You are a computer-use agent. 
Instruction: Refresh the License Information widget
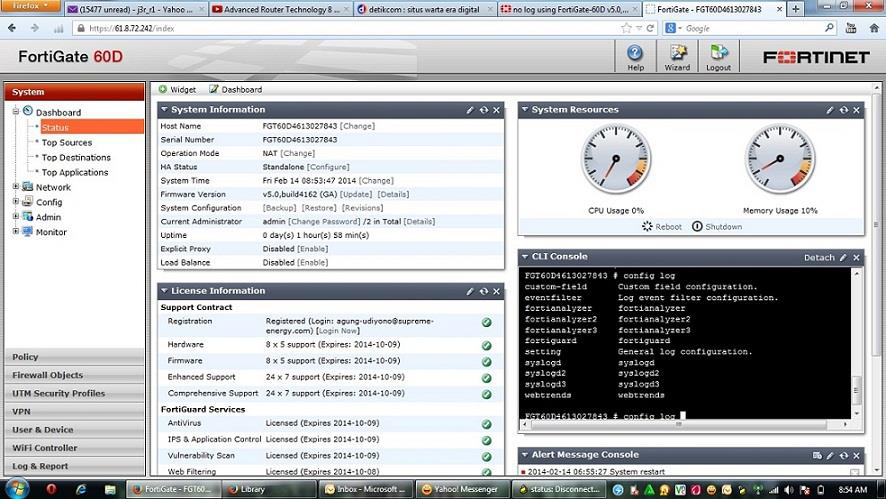click(x=484, y=291)
